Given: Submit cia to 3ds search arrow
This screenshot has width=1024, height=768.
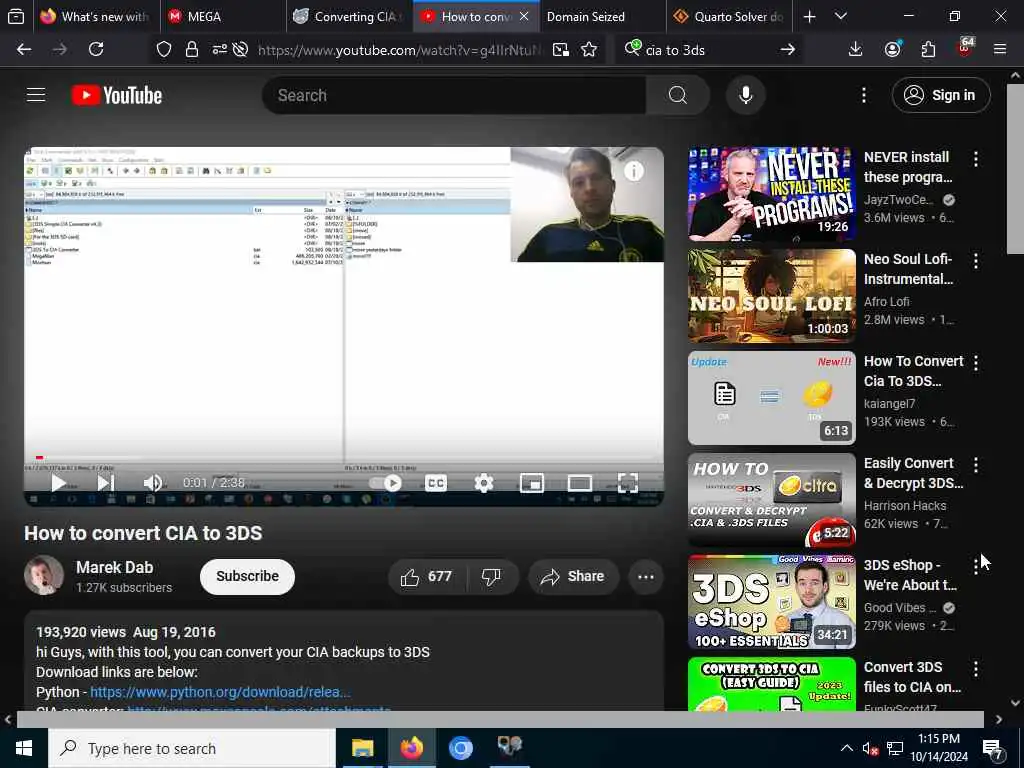Looking at the screenshot, I should 788,50.
